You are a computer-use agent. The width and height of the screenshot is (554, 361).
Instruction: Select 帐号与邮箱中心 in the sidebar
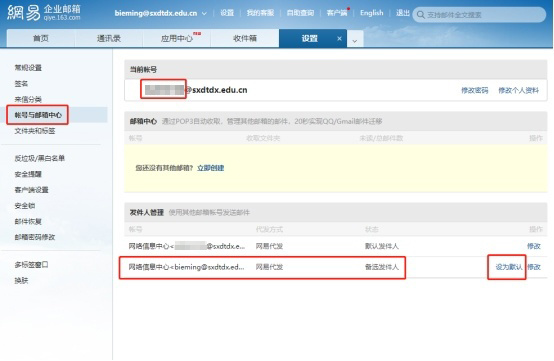tap(38, 115)
